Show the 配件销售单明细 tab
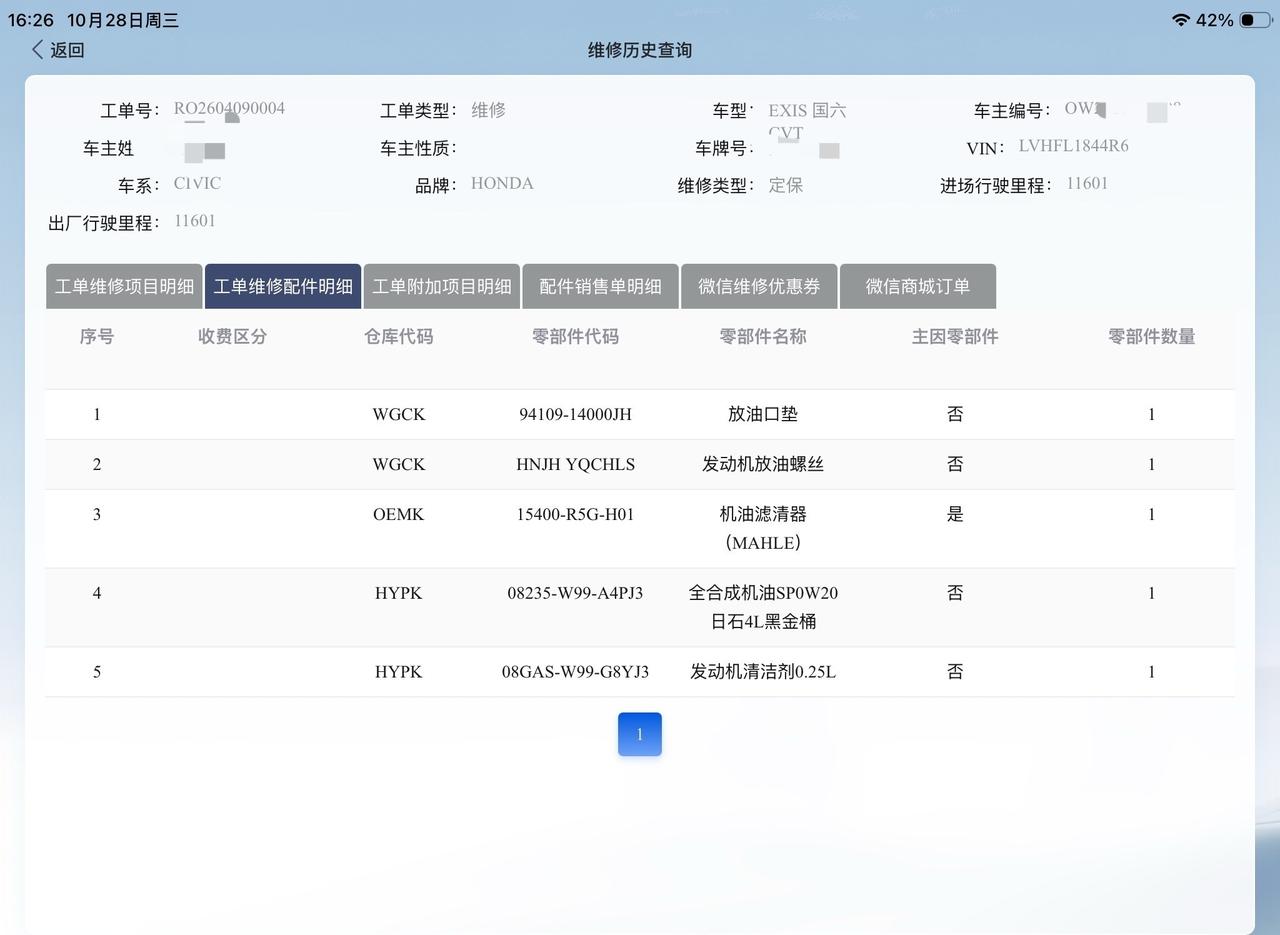Image resolution: width=1280 pixels, height=935 pixels. [600, 286]
